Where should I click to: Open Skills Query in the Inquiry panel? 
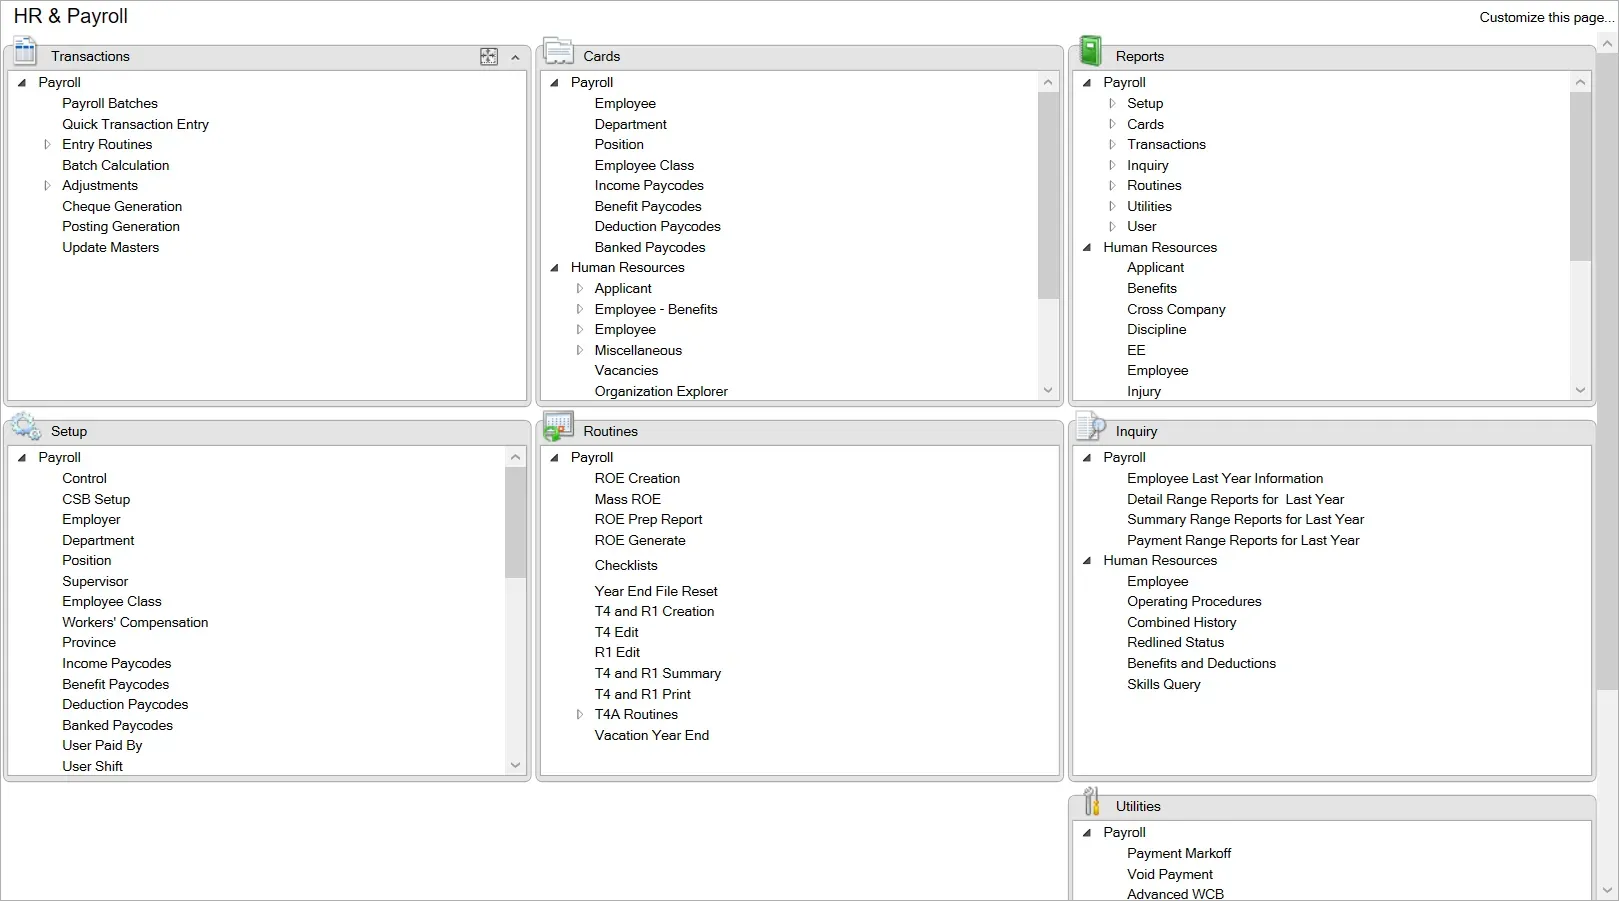tap(1163, 684)
